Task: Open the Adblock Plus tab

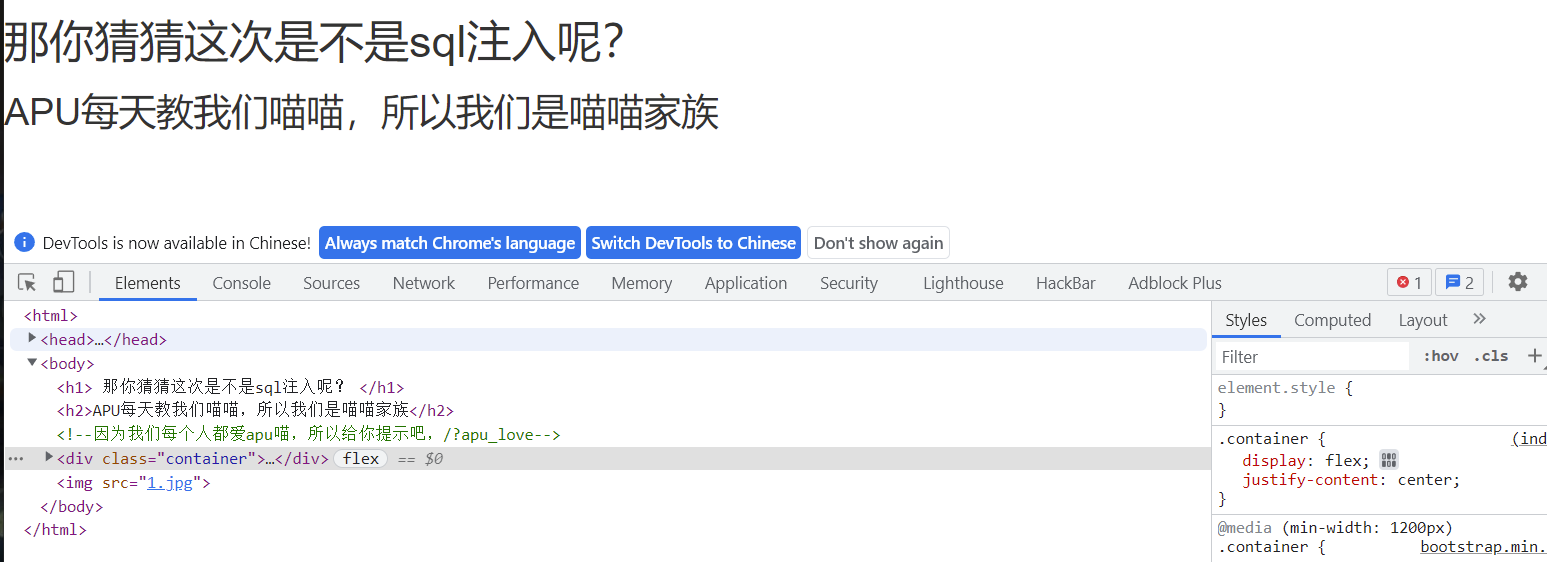Action: (1175, 283)
